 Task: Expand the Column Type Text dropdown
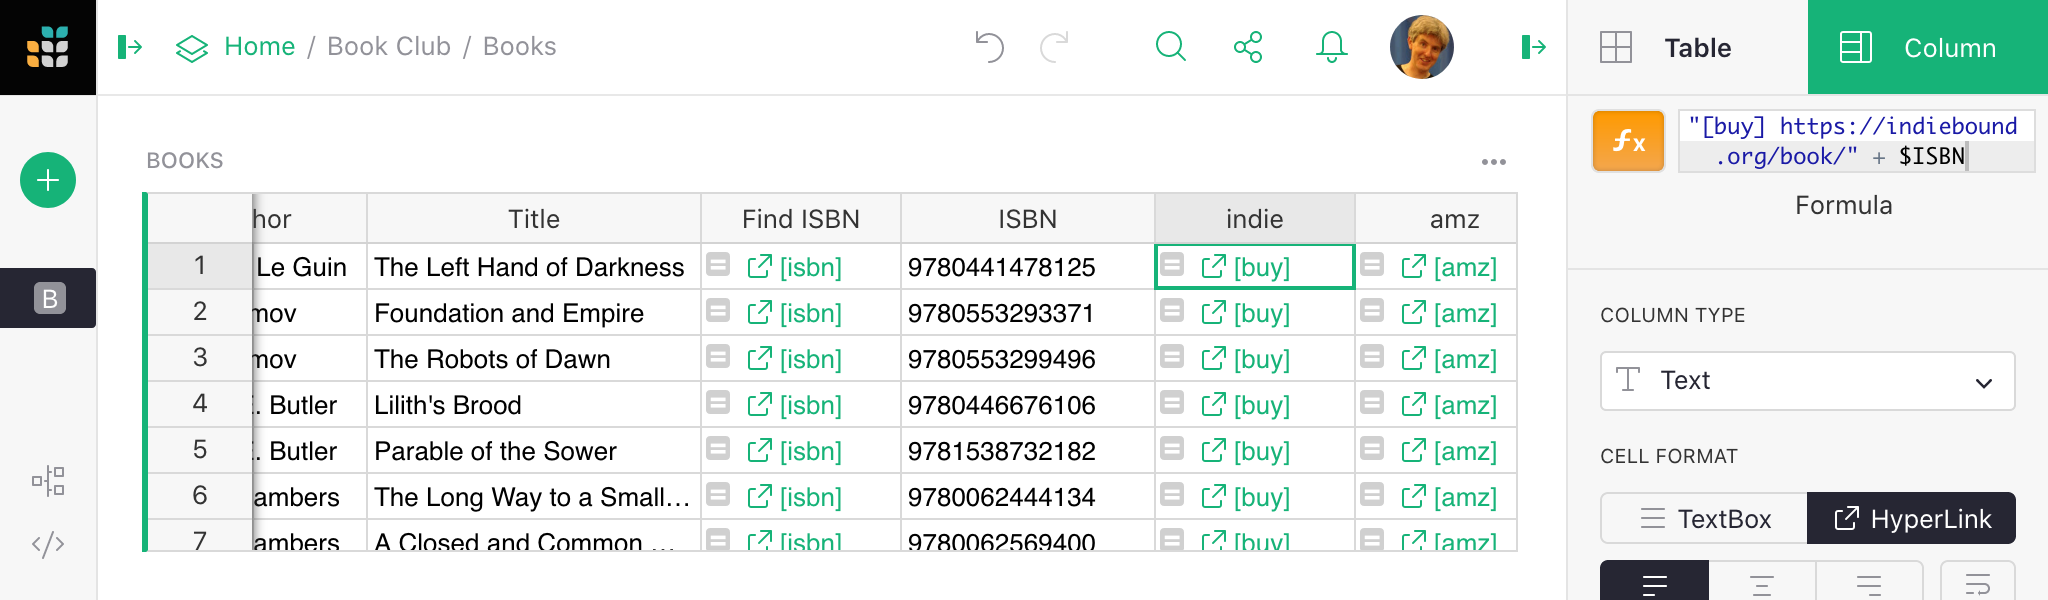(x=1807, y=381)
